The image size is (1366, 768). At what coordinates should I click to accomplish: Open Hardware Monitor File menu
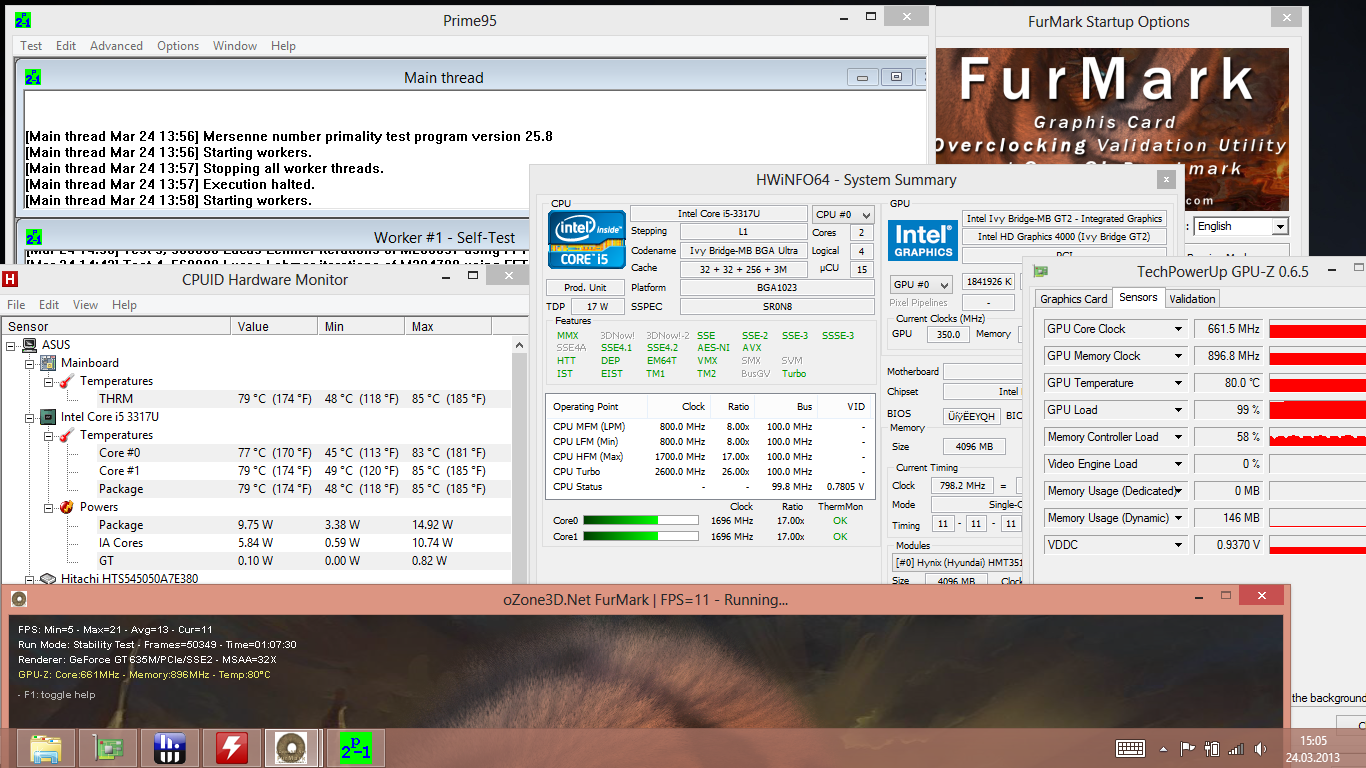16,305
